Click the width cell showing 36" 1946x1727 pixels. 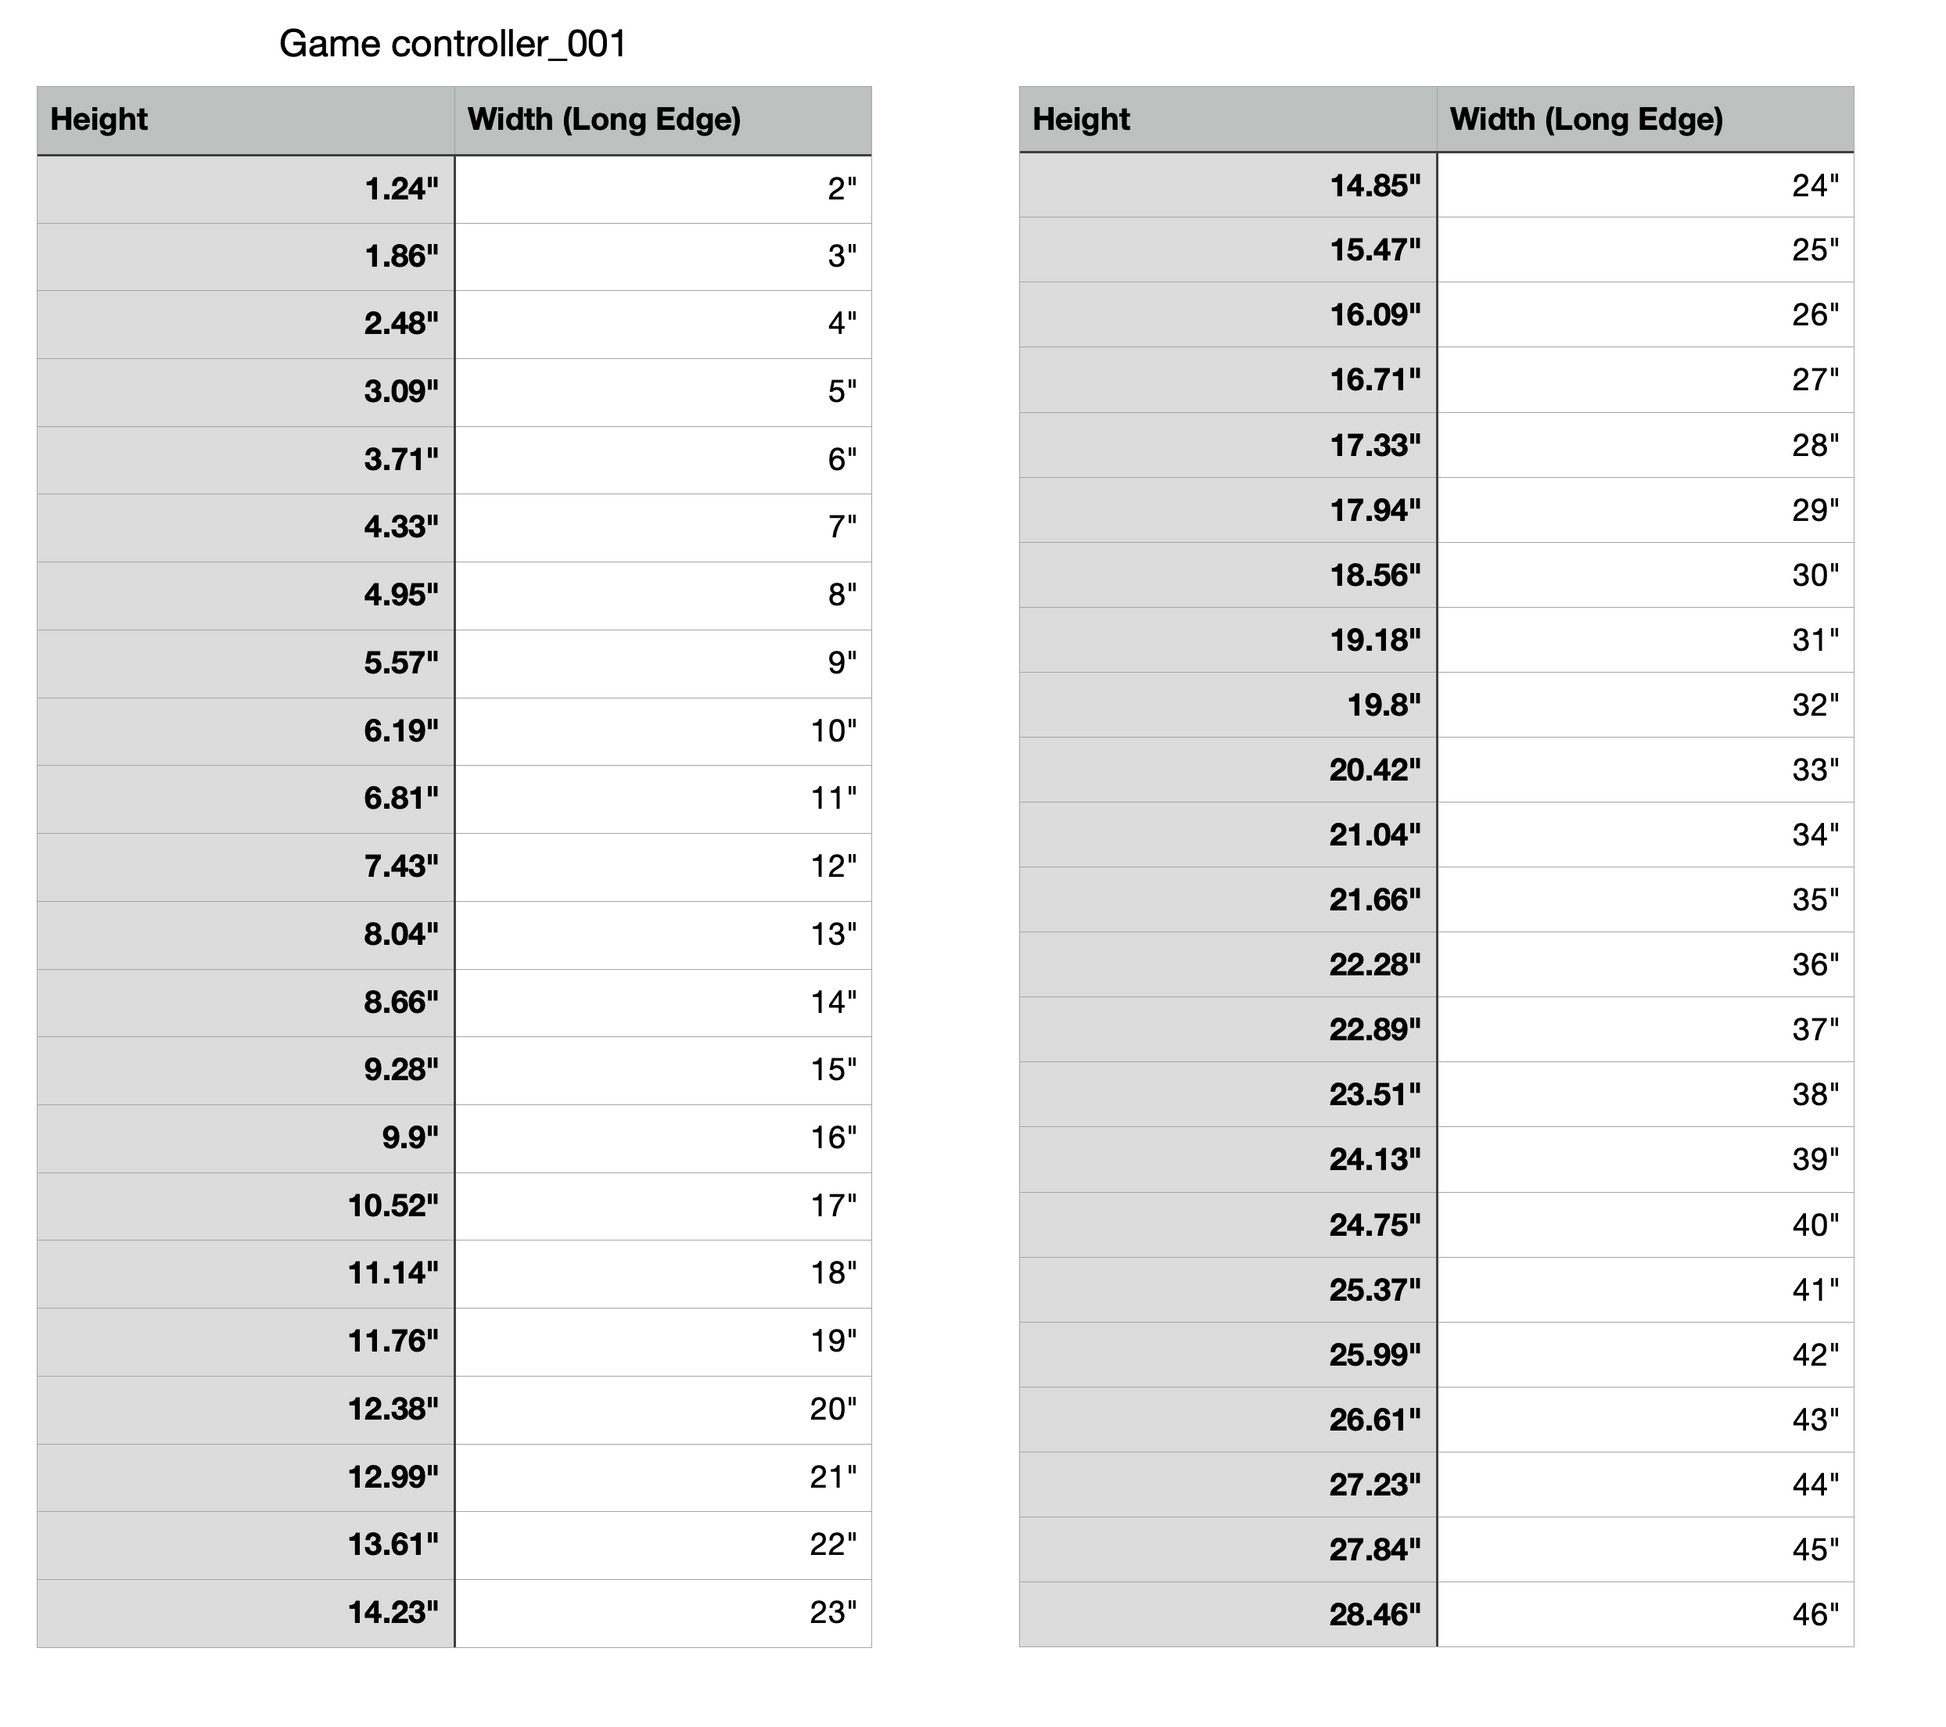[1644, 965]
